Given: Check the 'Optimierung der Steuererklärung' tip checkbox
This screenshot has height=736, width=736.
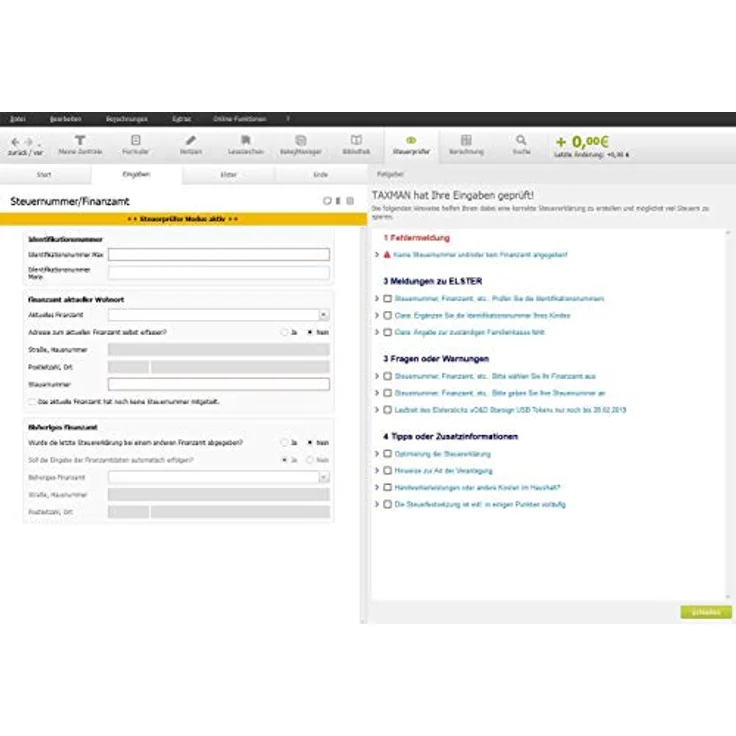Looking at the screenshot, I should 388,453.
